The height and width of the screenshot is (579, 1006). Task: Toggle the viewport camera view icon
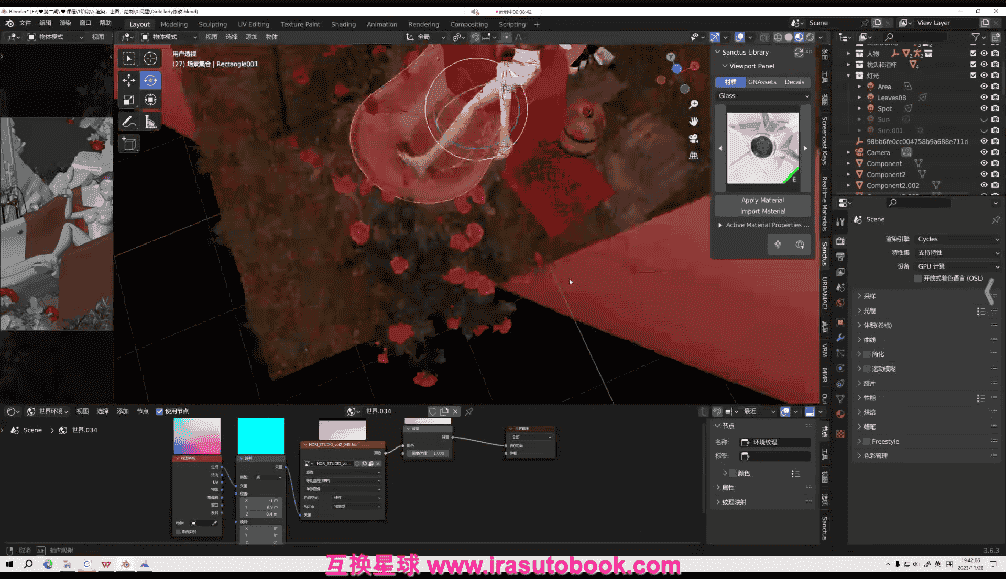[x=694, y=139]
